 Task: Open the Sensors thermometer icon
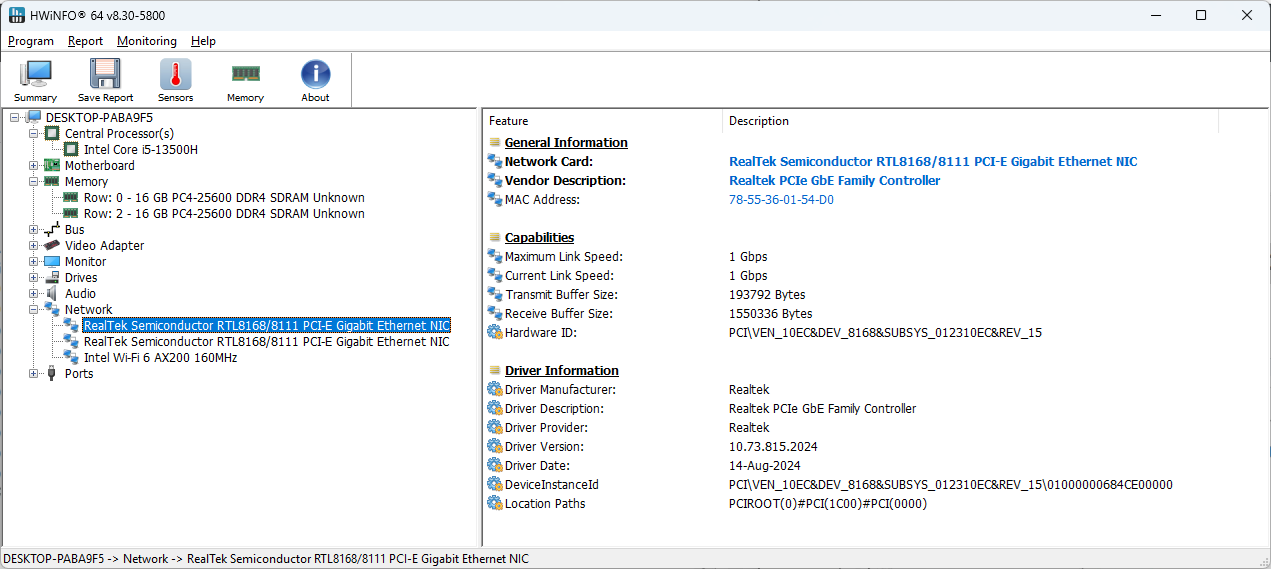point(175,74)
